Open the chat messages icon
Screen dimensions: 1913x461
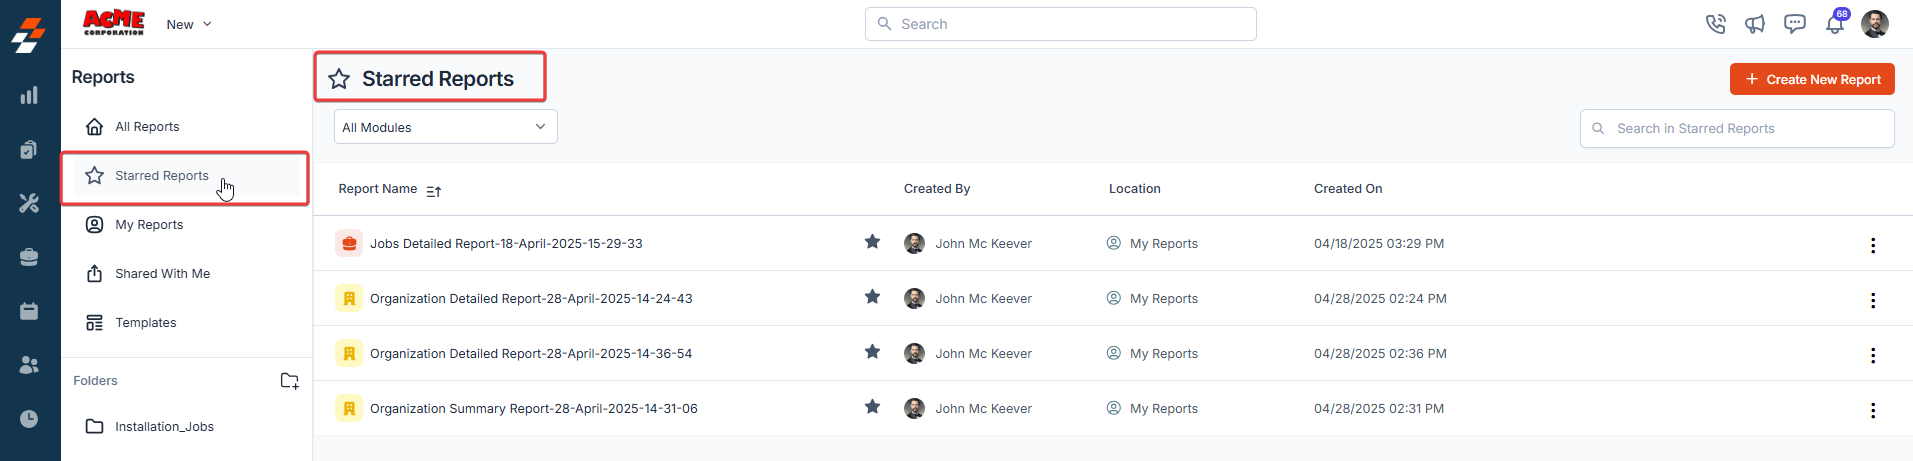pyautogui.click(x=1795, y=24)
